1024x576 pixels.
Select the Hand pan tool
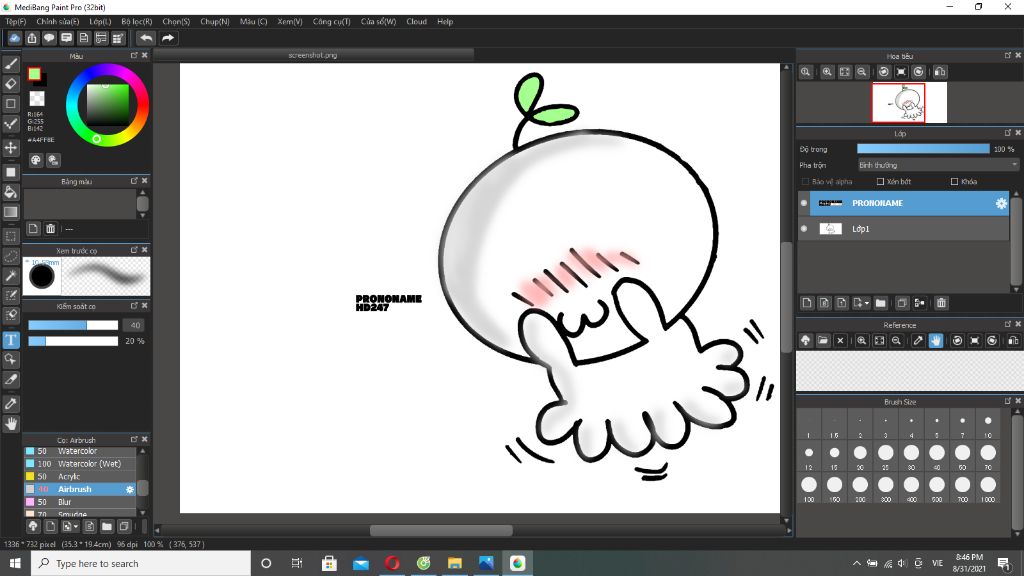coord(11,424)
